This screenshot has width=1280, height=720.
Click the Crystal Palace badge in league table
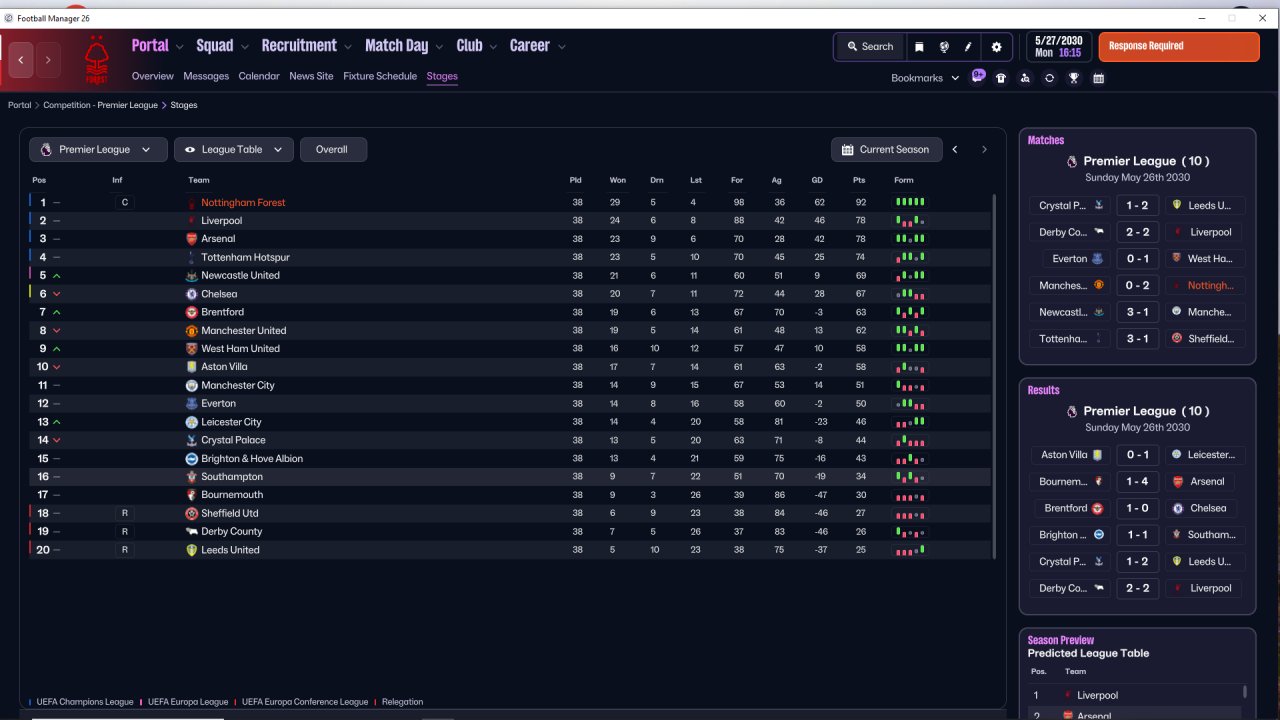coord(192,440)
